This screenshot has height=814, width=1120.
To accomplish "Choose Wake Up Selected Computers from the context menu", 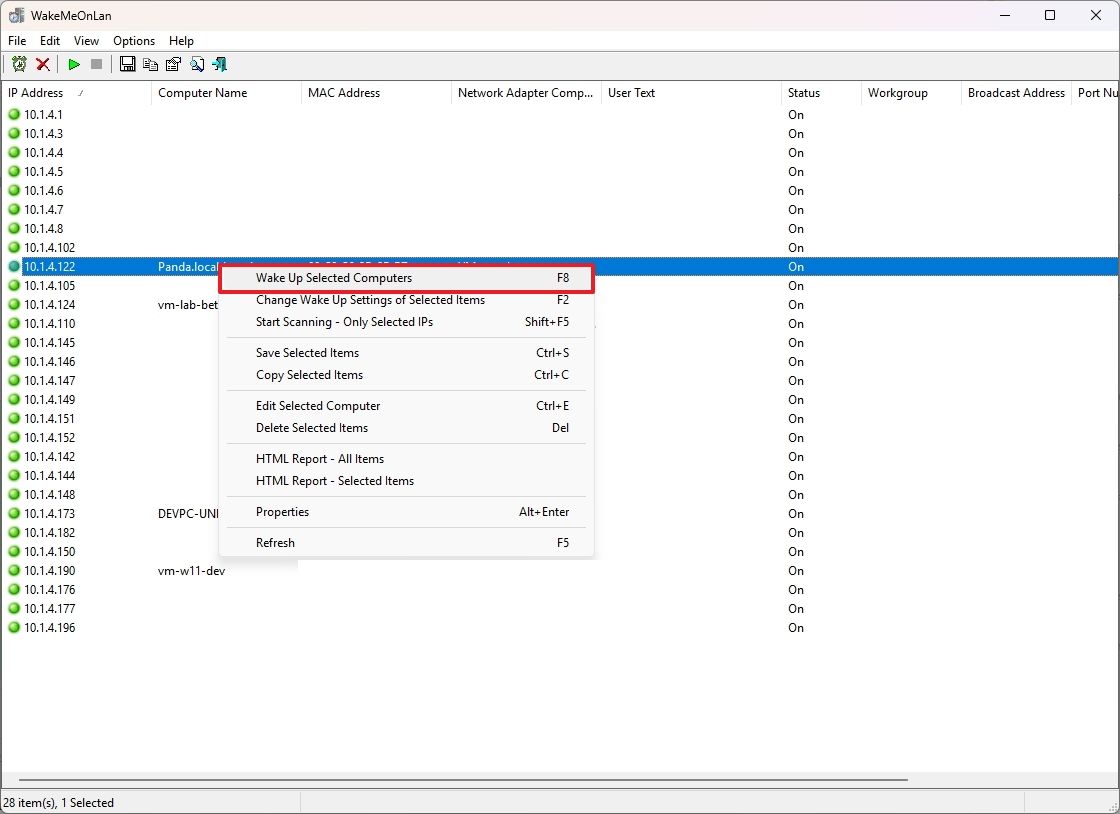I will click(x=334, y=277).
